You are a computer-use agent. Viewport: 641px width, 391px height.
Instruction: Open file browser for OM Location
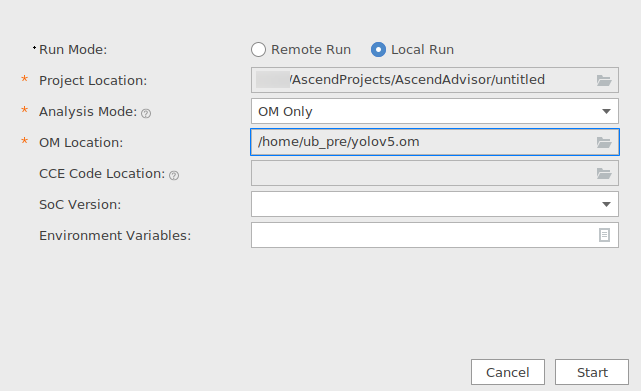coord(604,142)
